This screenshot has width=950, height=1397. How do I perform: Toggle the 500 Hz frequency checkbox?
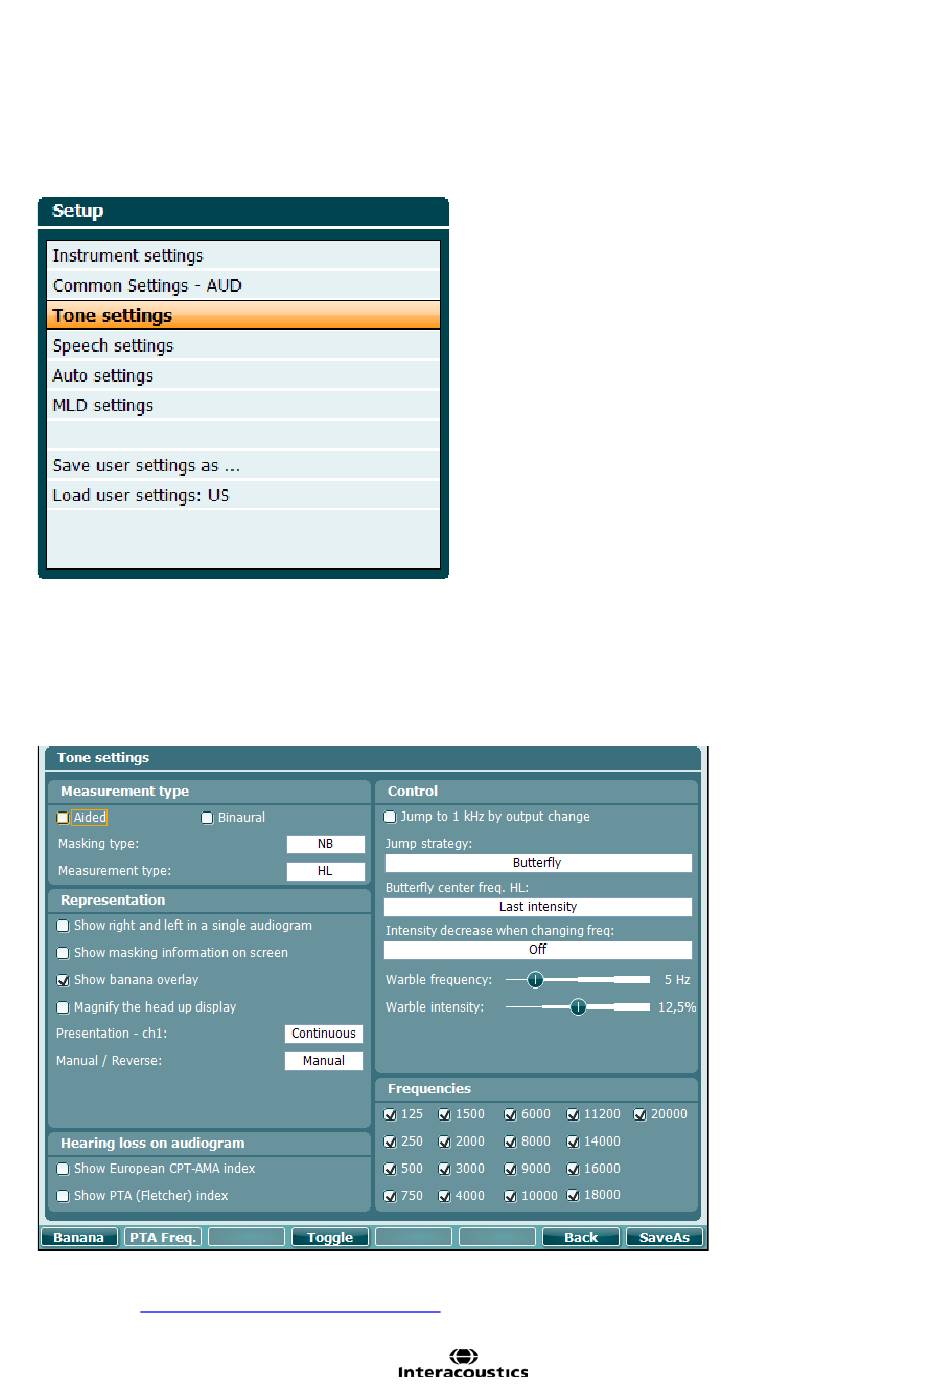(390, 1169)
